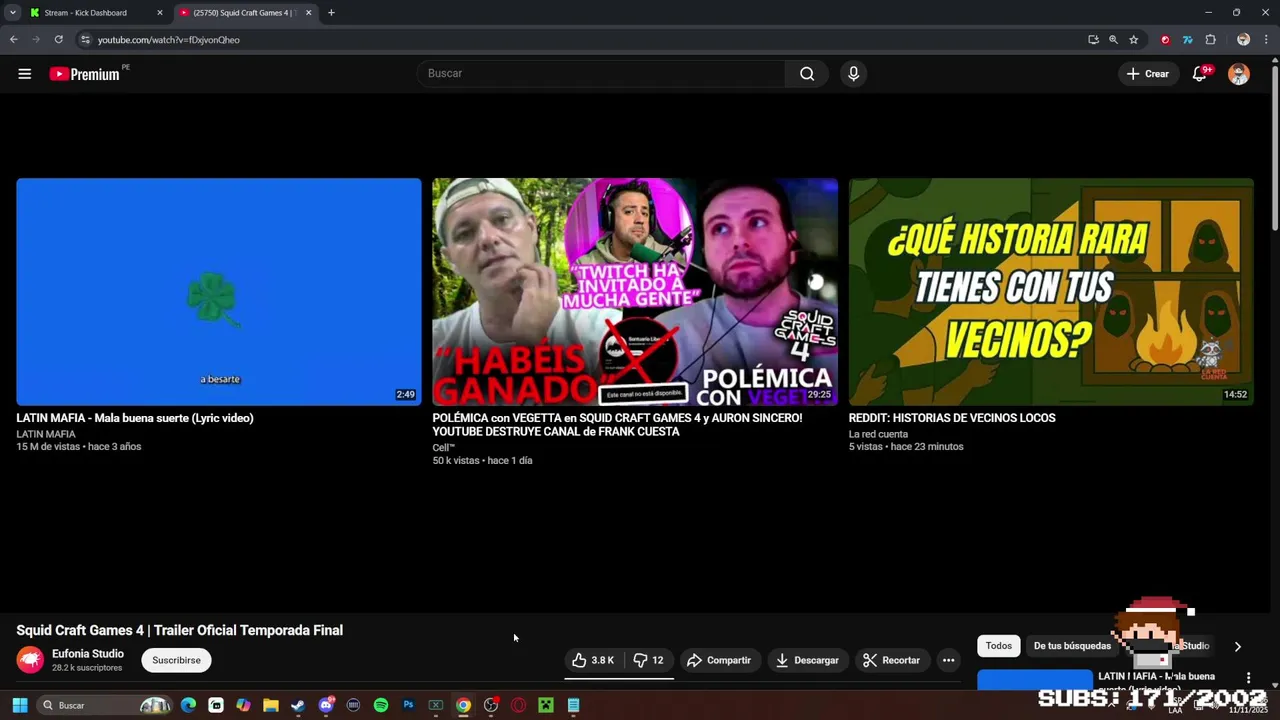Viewport: 1280px width, 720px height.
Task: Share the video via Compartir
Action: click(x=719, y=660)
